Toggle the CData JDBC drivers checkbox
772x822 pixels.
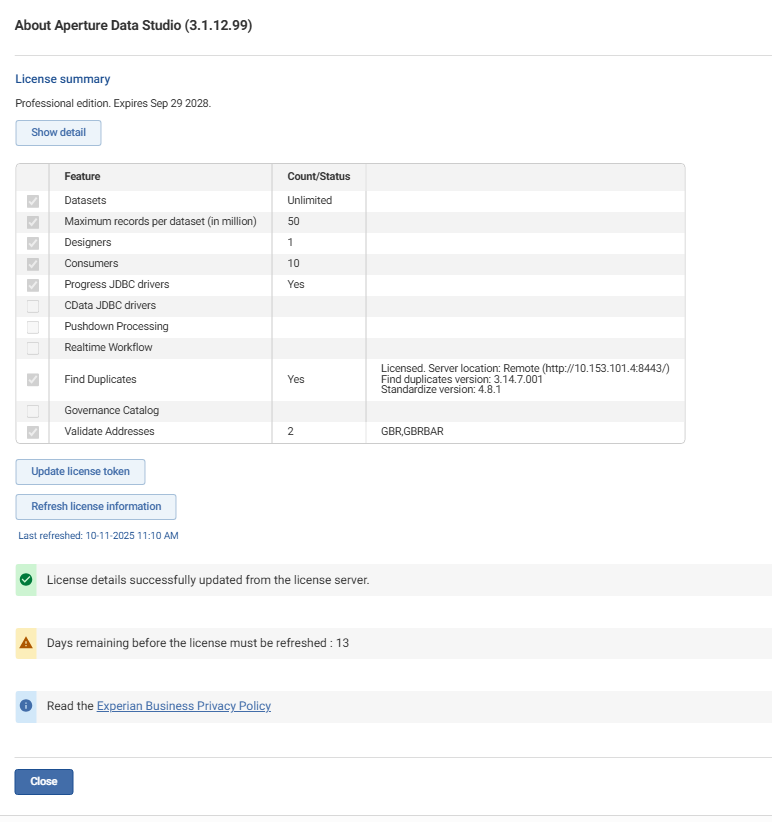point(32,306)
